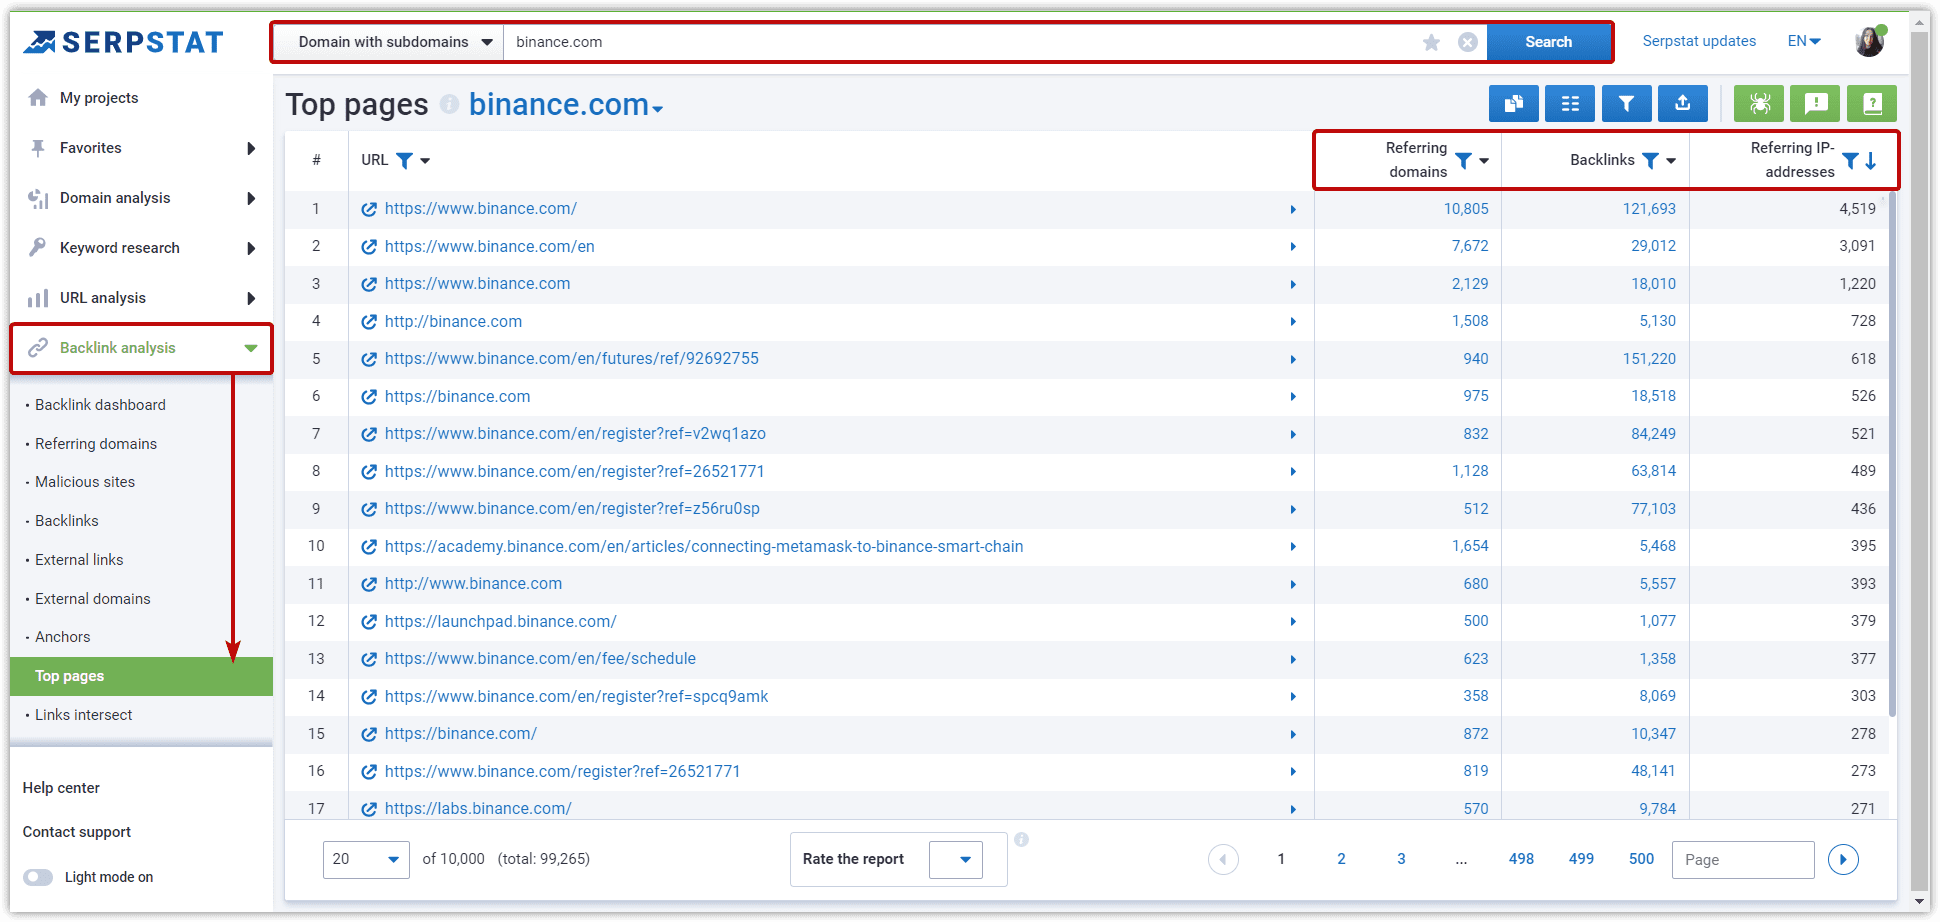
Task: Sort by Referring IP-addresses arrow icon
Action: pyautogui.click(x=1871, y=160)
